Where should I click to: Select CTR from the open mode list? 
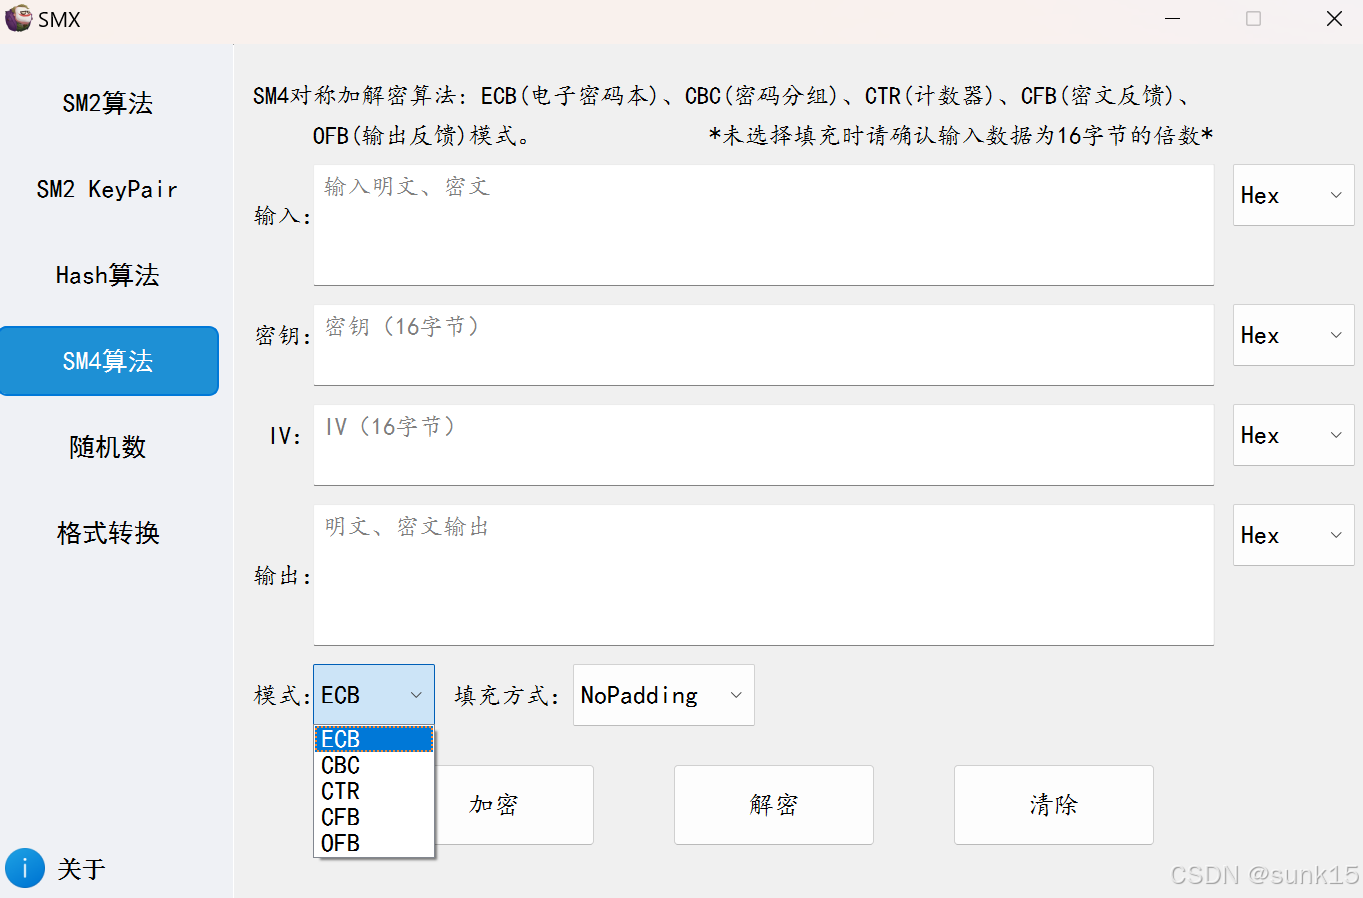[x=340, y=791]
